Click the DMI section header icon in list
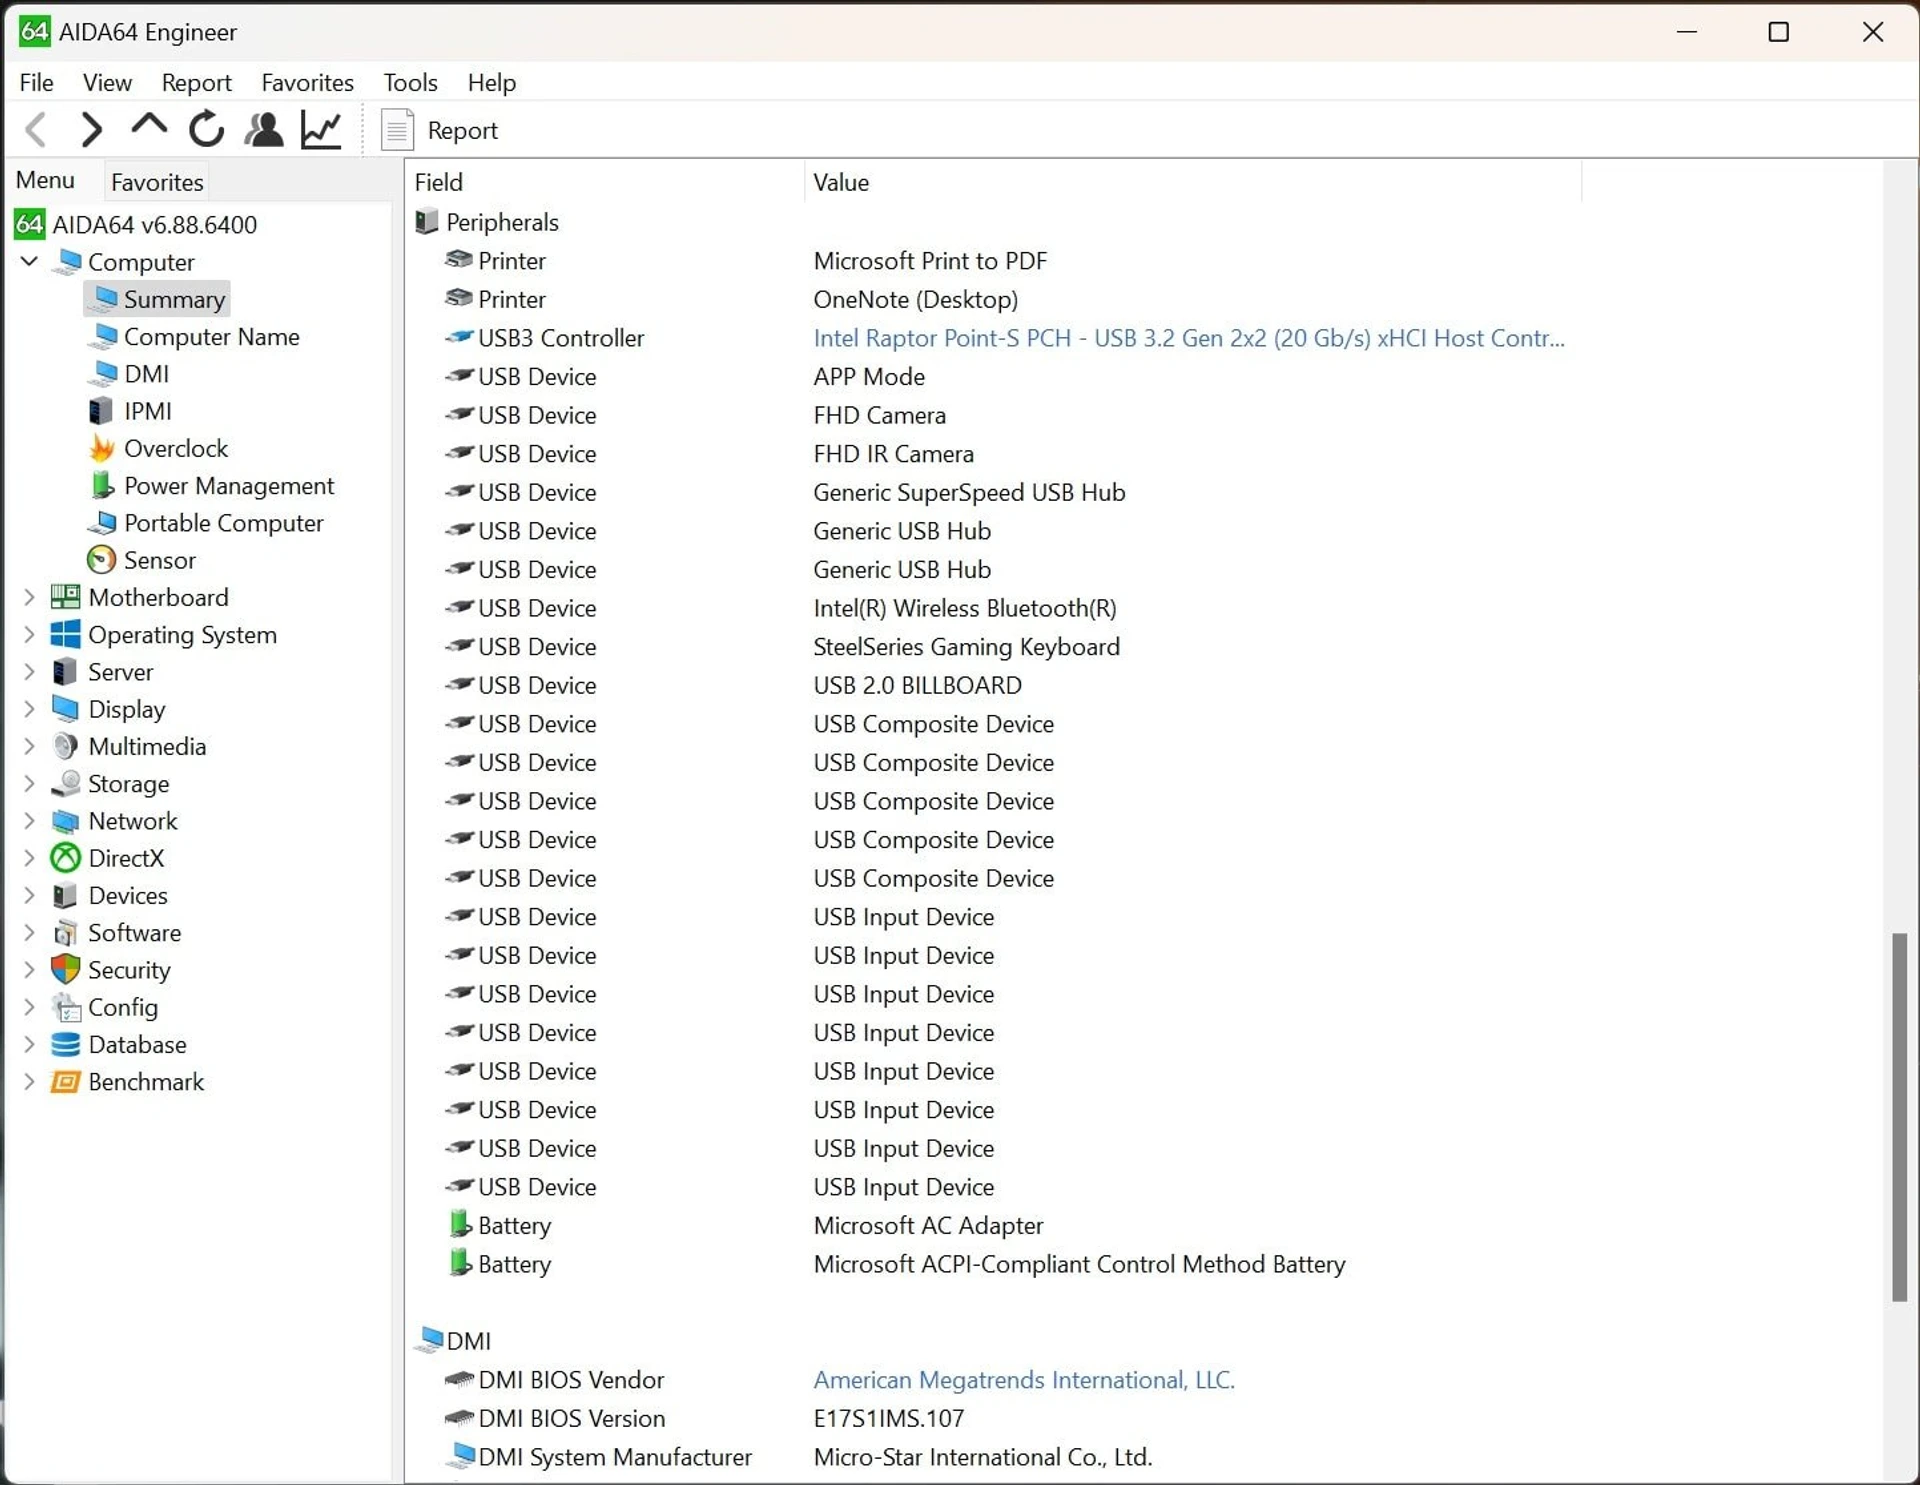The image size is (1920, 1485). tap(431, 1340)
